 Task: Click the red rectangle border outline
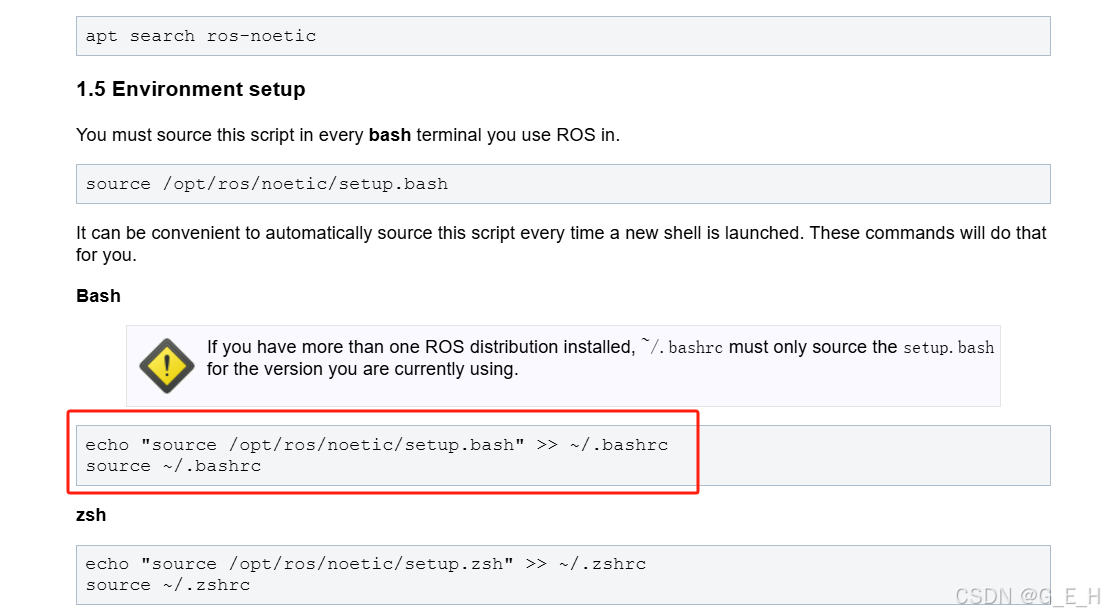click(383, 411)
